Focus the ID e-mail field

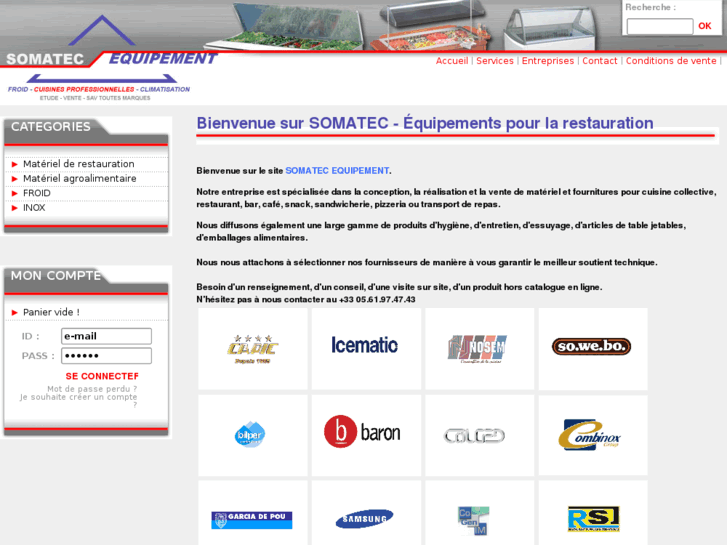106,336
